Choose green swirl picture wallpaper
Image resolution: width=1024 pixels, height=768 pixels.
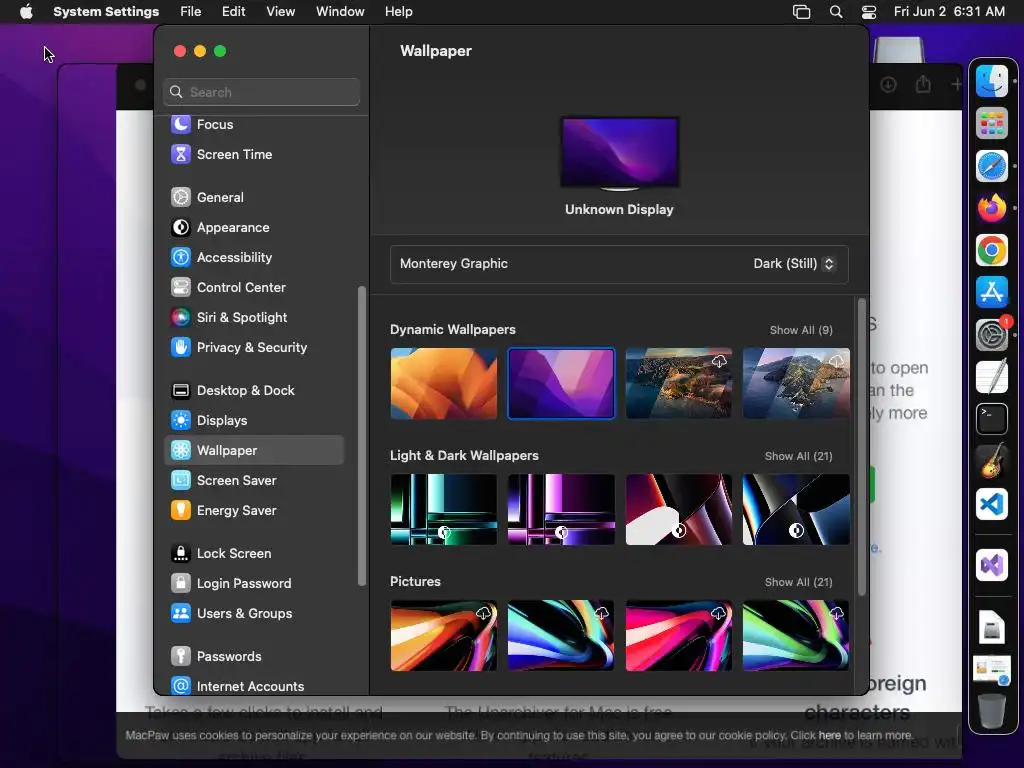(x=796, y=635)
